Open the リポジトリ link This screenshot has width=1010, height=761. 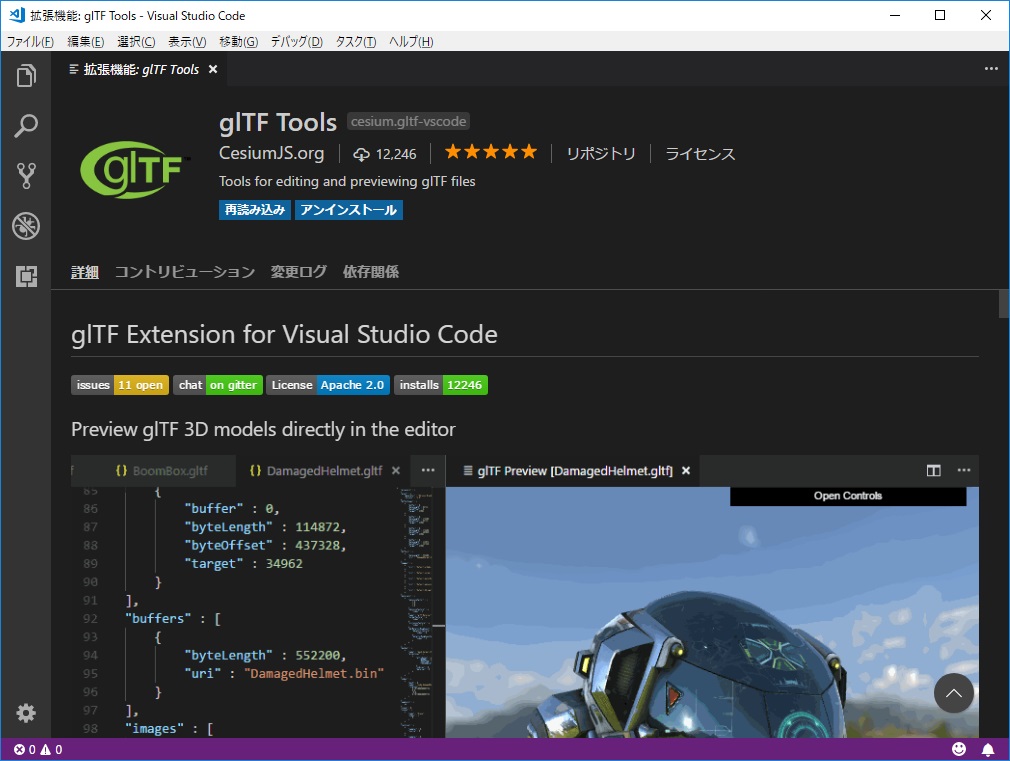point(600,154)
